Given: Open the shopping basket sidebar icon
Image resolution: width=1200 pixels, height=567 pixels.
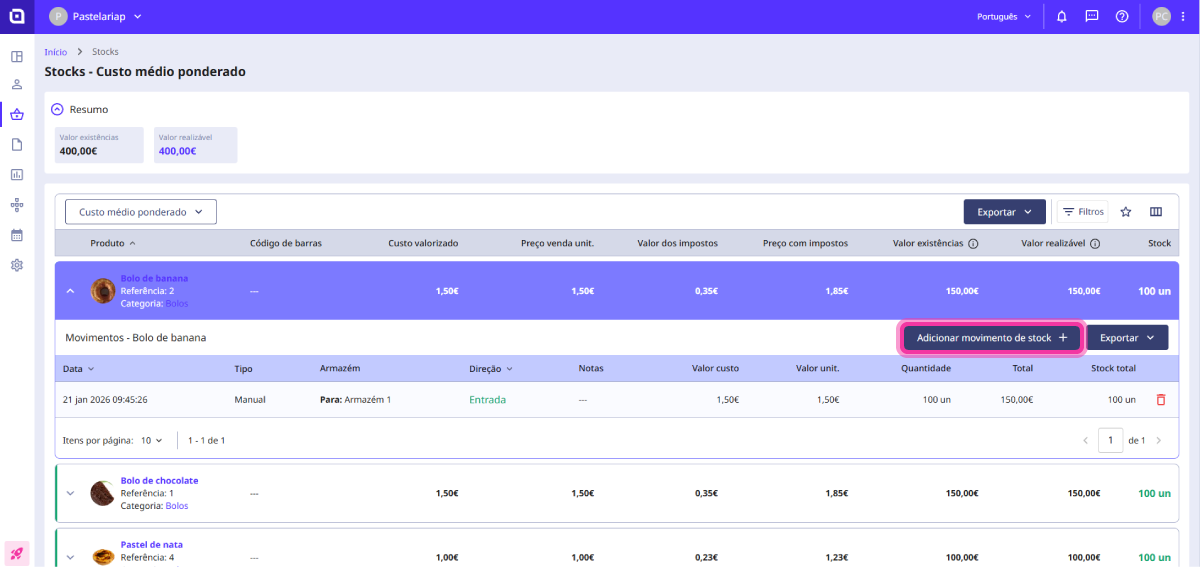Looking at the screenshot, I should tap(17, 114).
